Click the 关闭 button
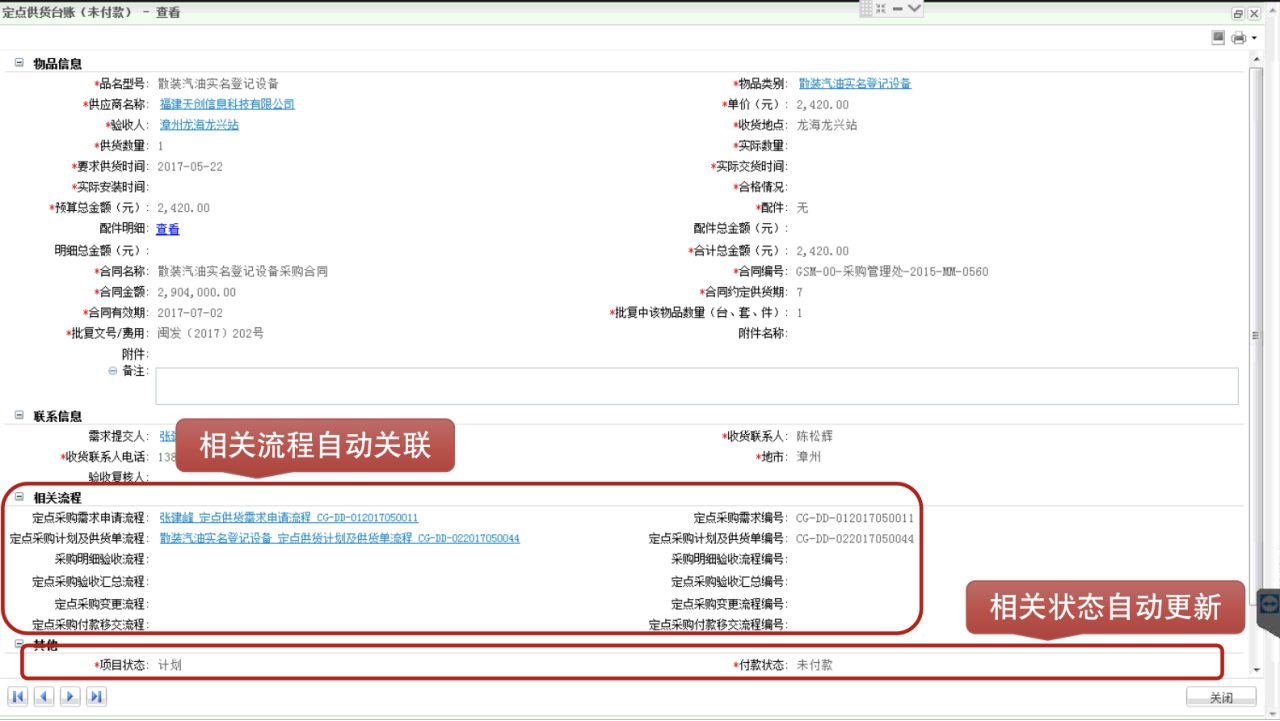This screenshot has height=721, width=1280. click(1221, 697)
